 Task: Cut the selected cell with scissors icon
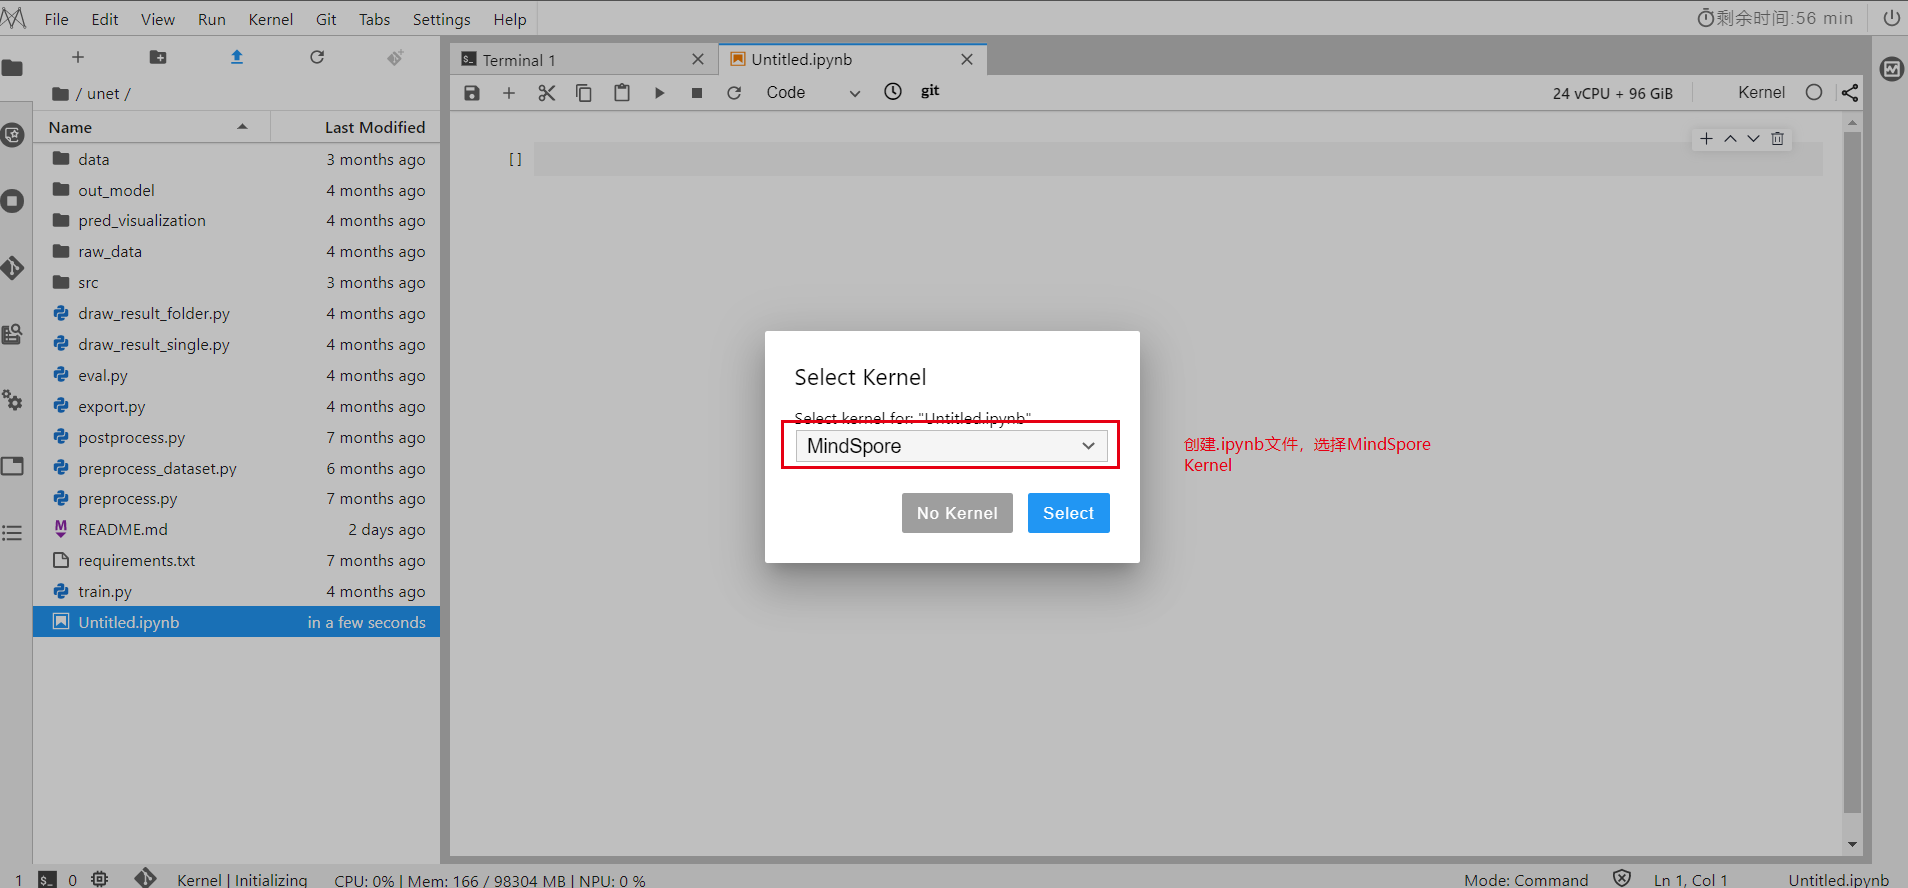(x=546, y=93)
